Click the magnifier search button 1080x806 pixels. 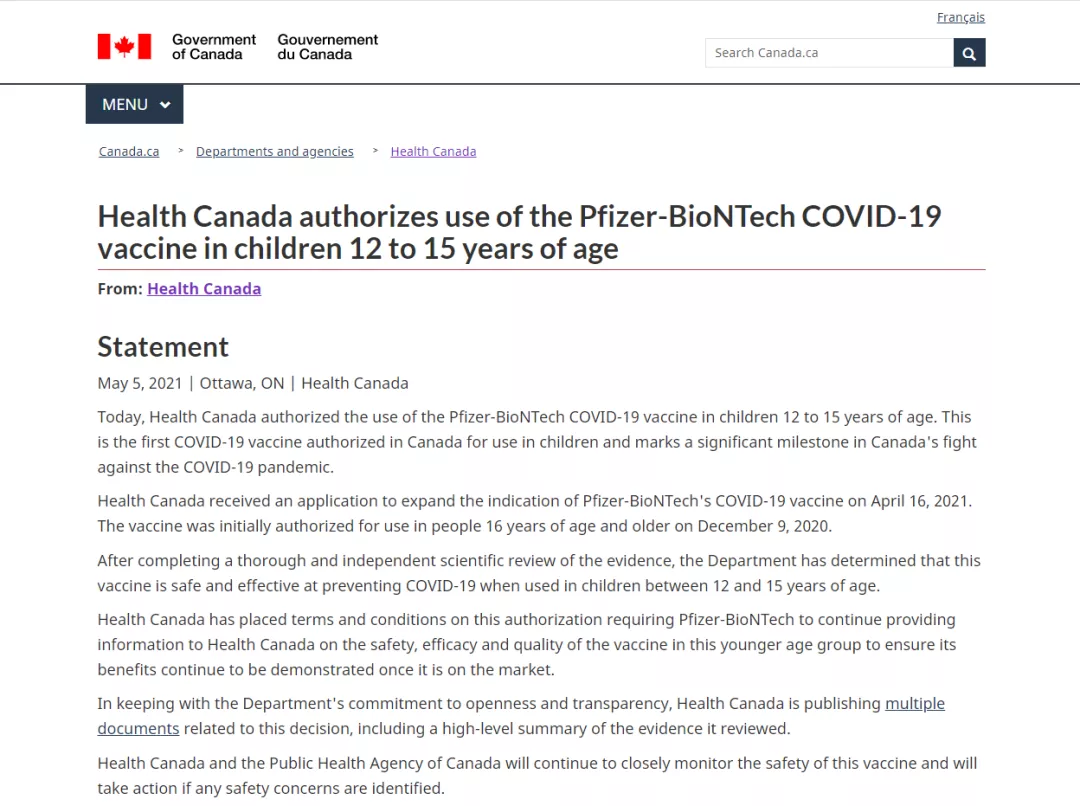point(969,53)
